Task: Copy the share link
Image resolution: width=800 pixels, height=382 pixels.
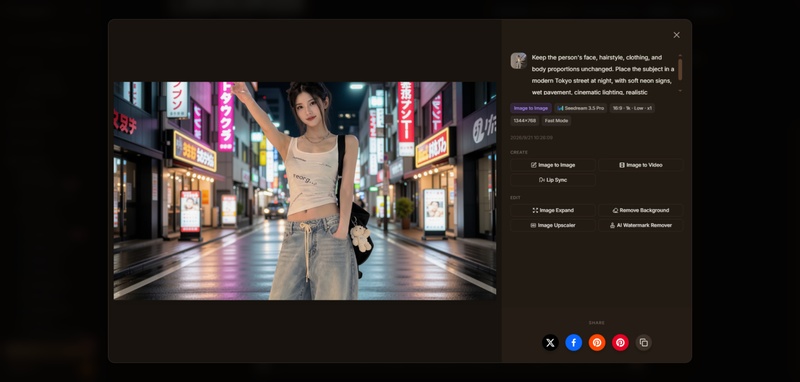Action: pyautogui.click(x=644, y=343)
